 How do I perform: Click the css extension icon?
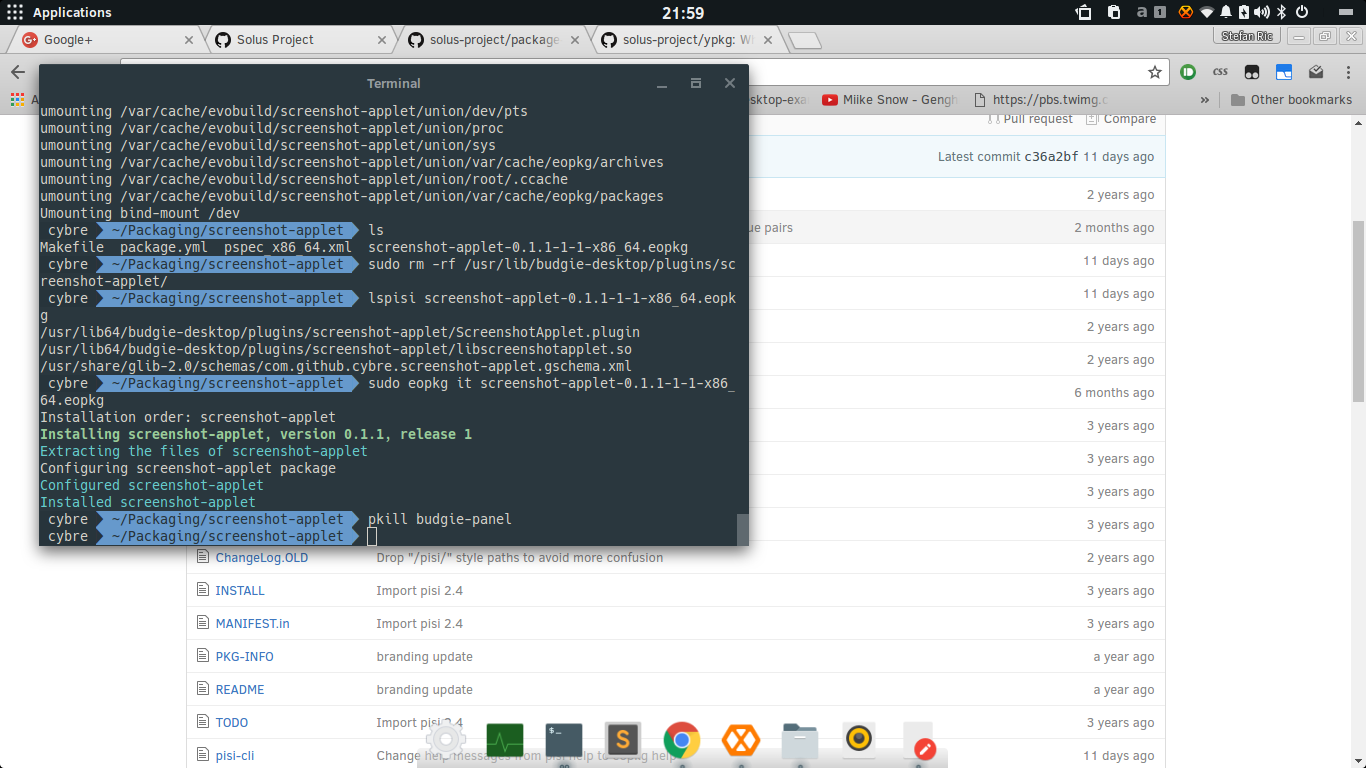point(1219,72)
